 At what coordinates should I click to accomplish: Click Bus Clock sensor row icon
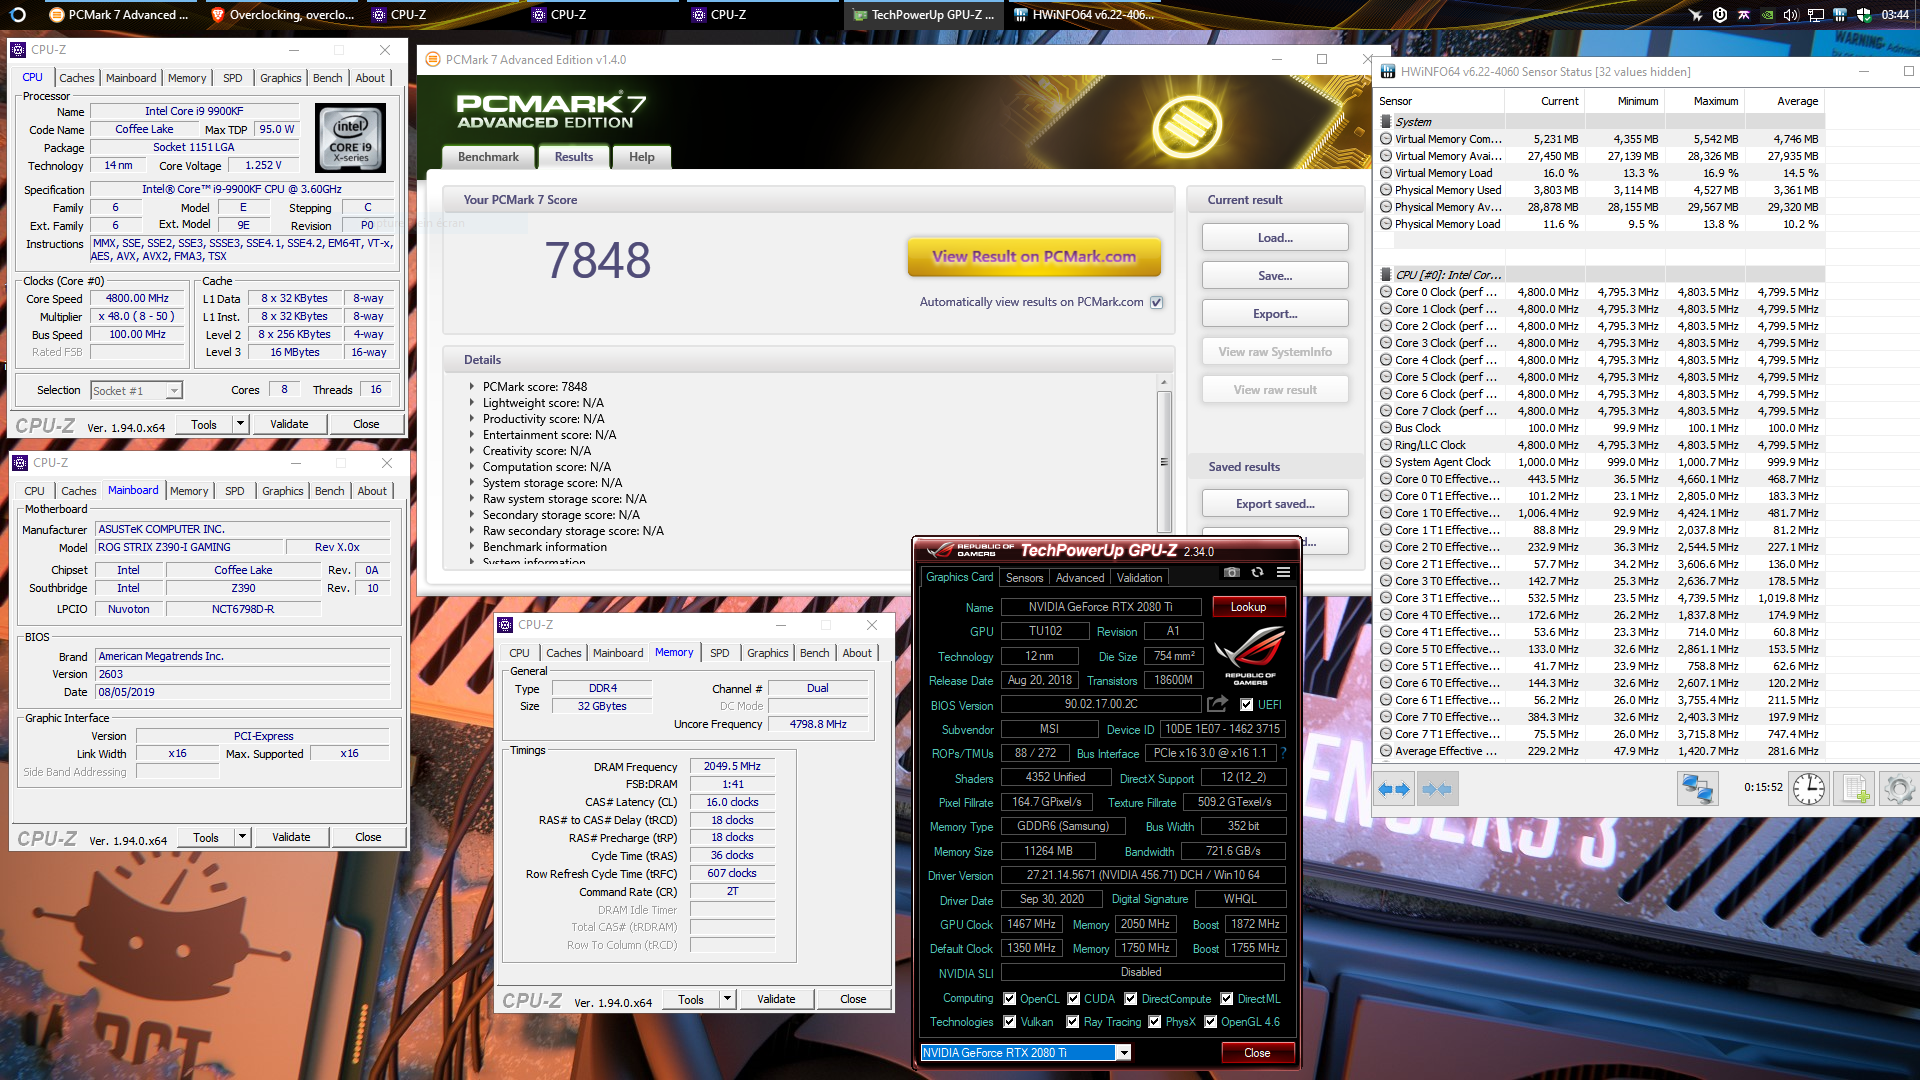tap(1386, 428)
